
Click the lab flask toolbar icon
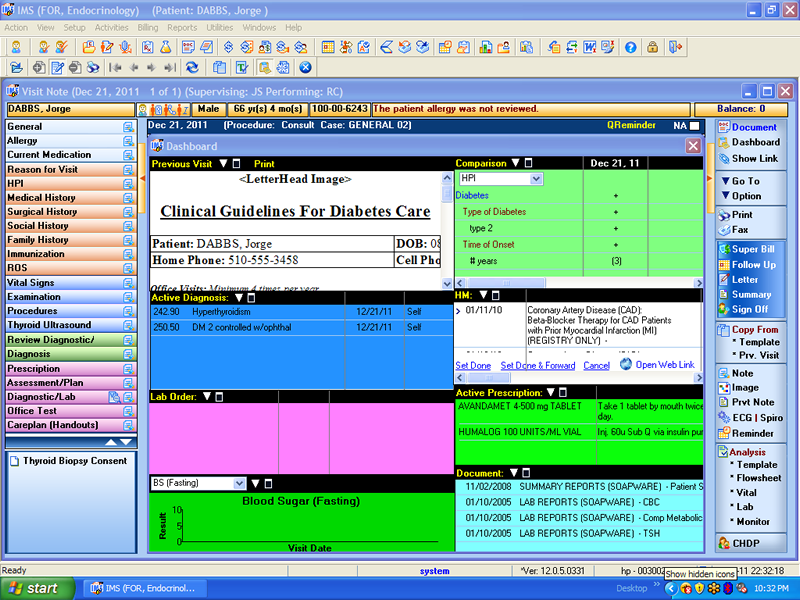(165, 47)
